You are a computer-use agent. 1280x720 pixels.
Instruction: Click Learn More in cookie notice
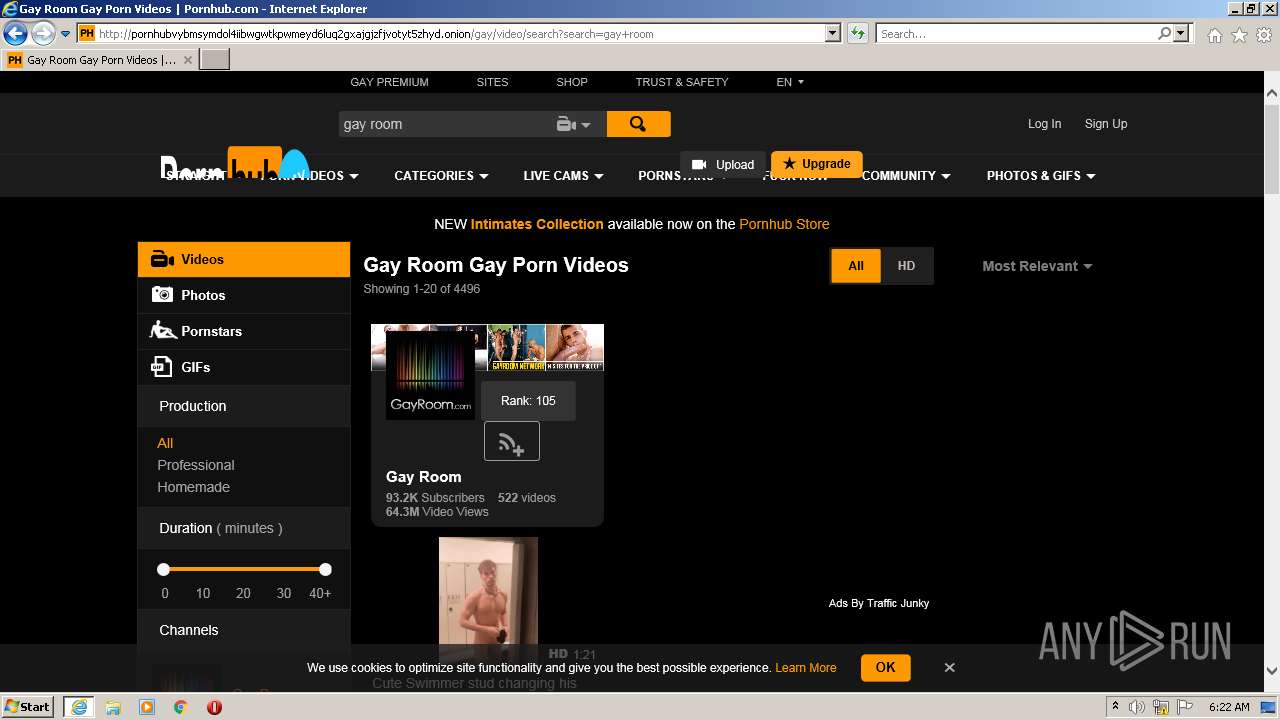click(x=805, y=668)
